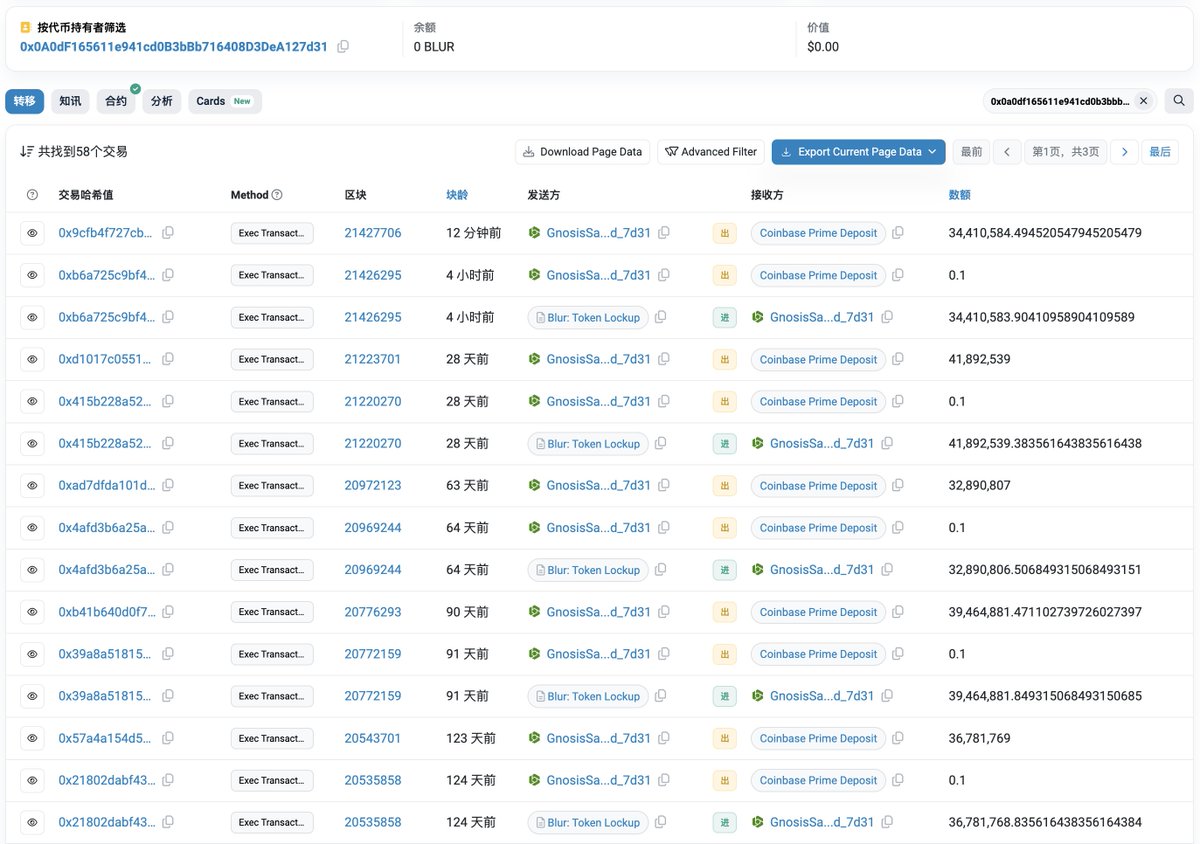The width and height of the screenshot is (1200, 844).
Task: Open GnosisSafe recipient in 36,781,768.835616438356164384 row
Action: 822,822
